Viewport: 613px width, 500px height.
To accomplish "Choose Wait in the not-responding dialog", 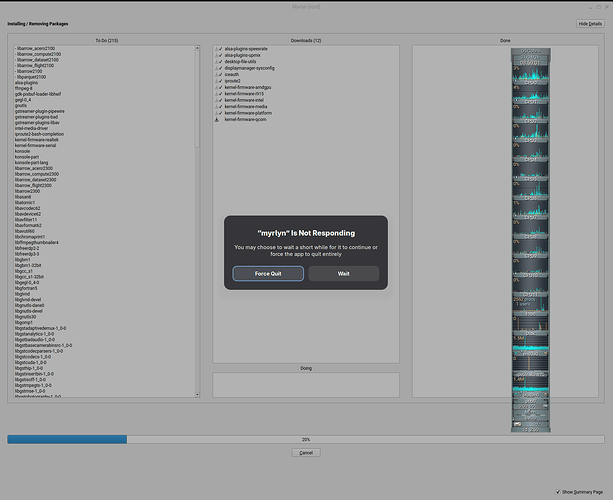I will [x=344, y=274].
